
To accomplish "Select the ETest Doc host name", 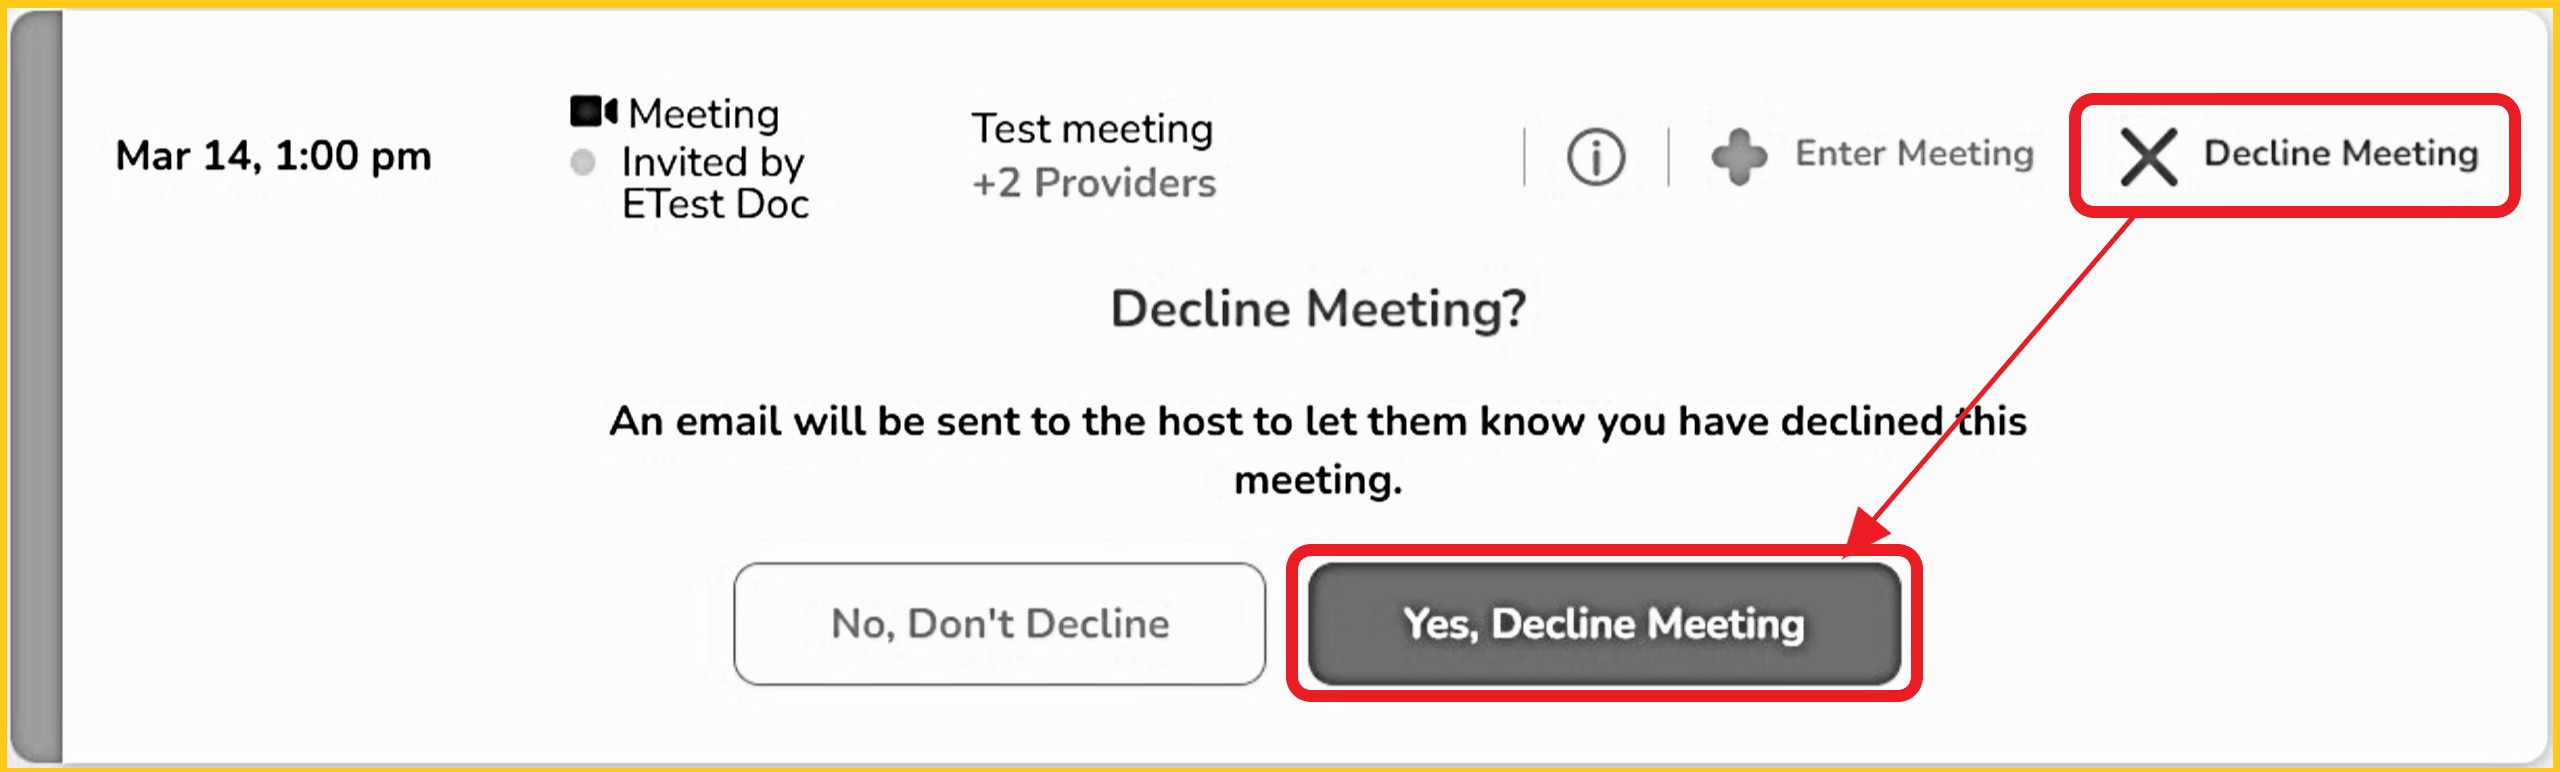I will pos(715,205).
